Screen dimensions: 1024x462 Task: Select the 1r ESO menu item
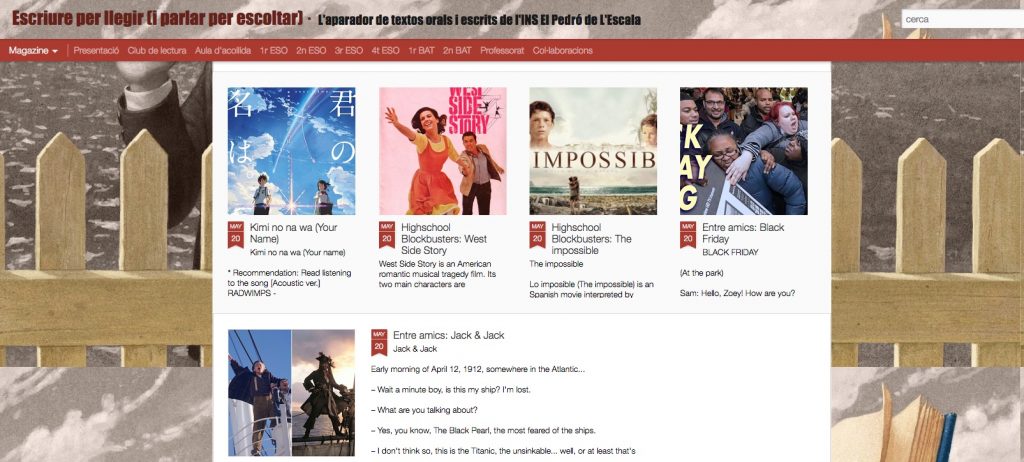pos(274,50)
